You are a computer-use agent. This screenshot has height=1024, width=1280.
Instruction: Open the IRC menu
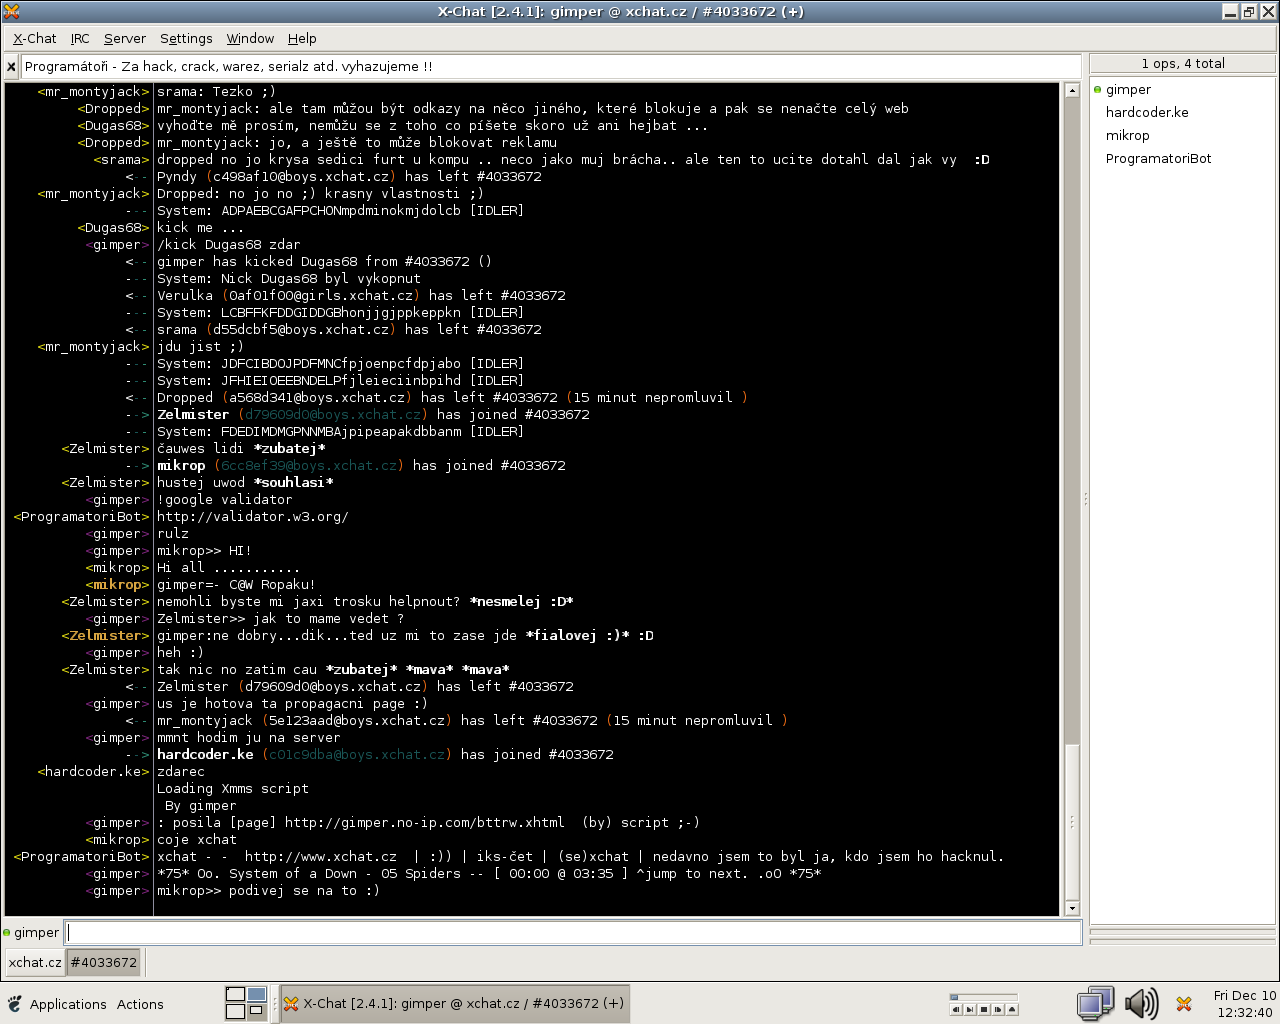(80, 38)
